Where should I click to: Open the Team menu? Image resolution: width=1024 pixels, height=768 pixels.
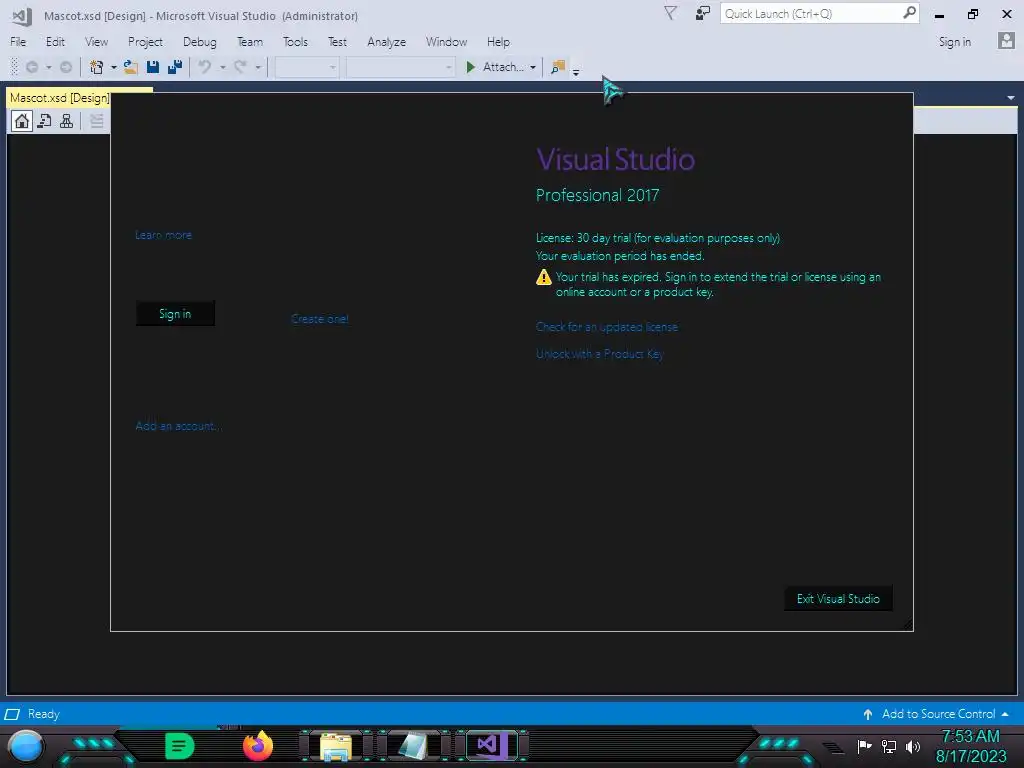(x=250, y=42)
